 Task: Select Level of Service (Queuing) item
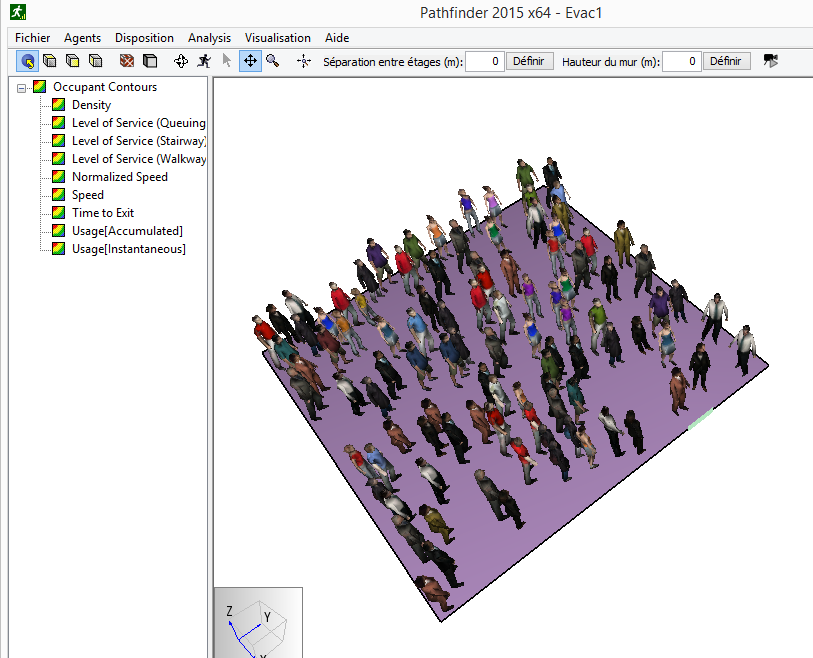coord(138,123)
